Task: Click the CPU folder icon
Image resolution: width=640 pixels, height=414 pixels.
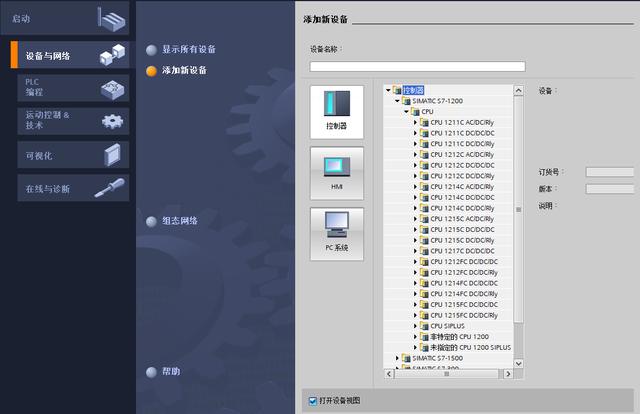Action: [415, 111]
